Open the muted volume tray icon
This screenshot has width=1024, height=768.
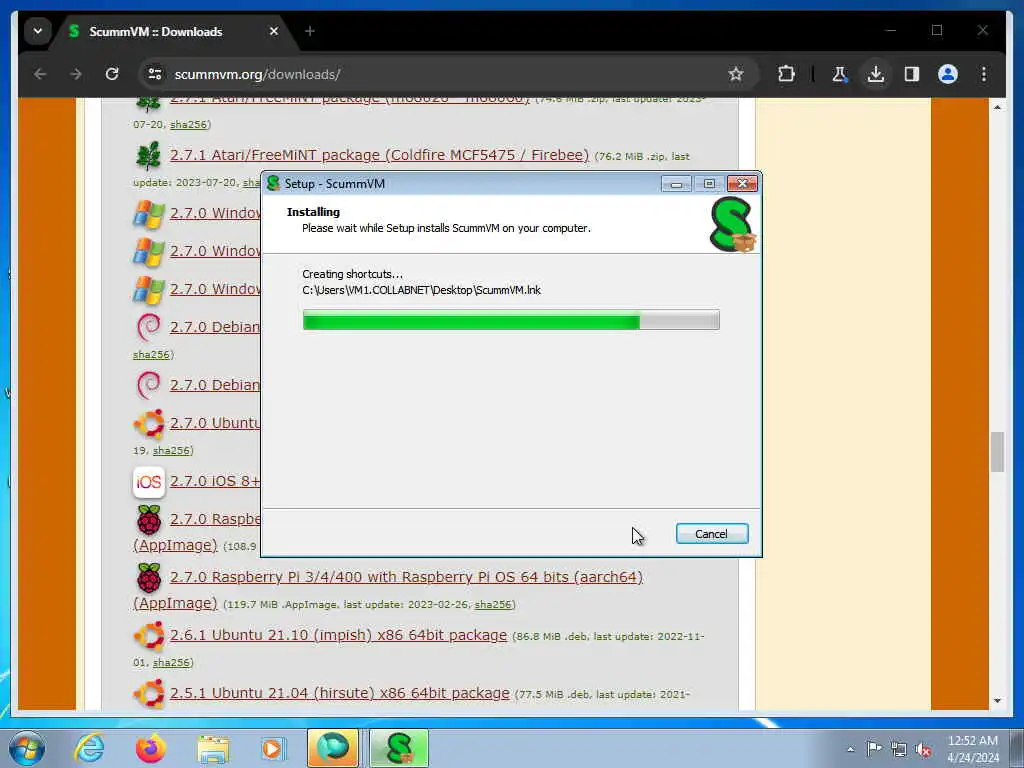coord(923,749)
